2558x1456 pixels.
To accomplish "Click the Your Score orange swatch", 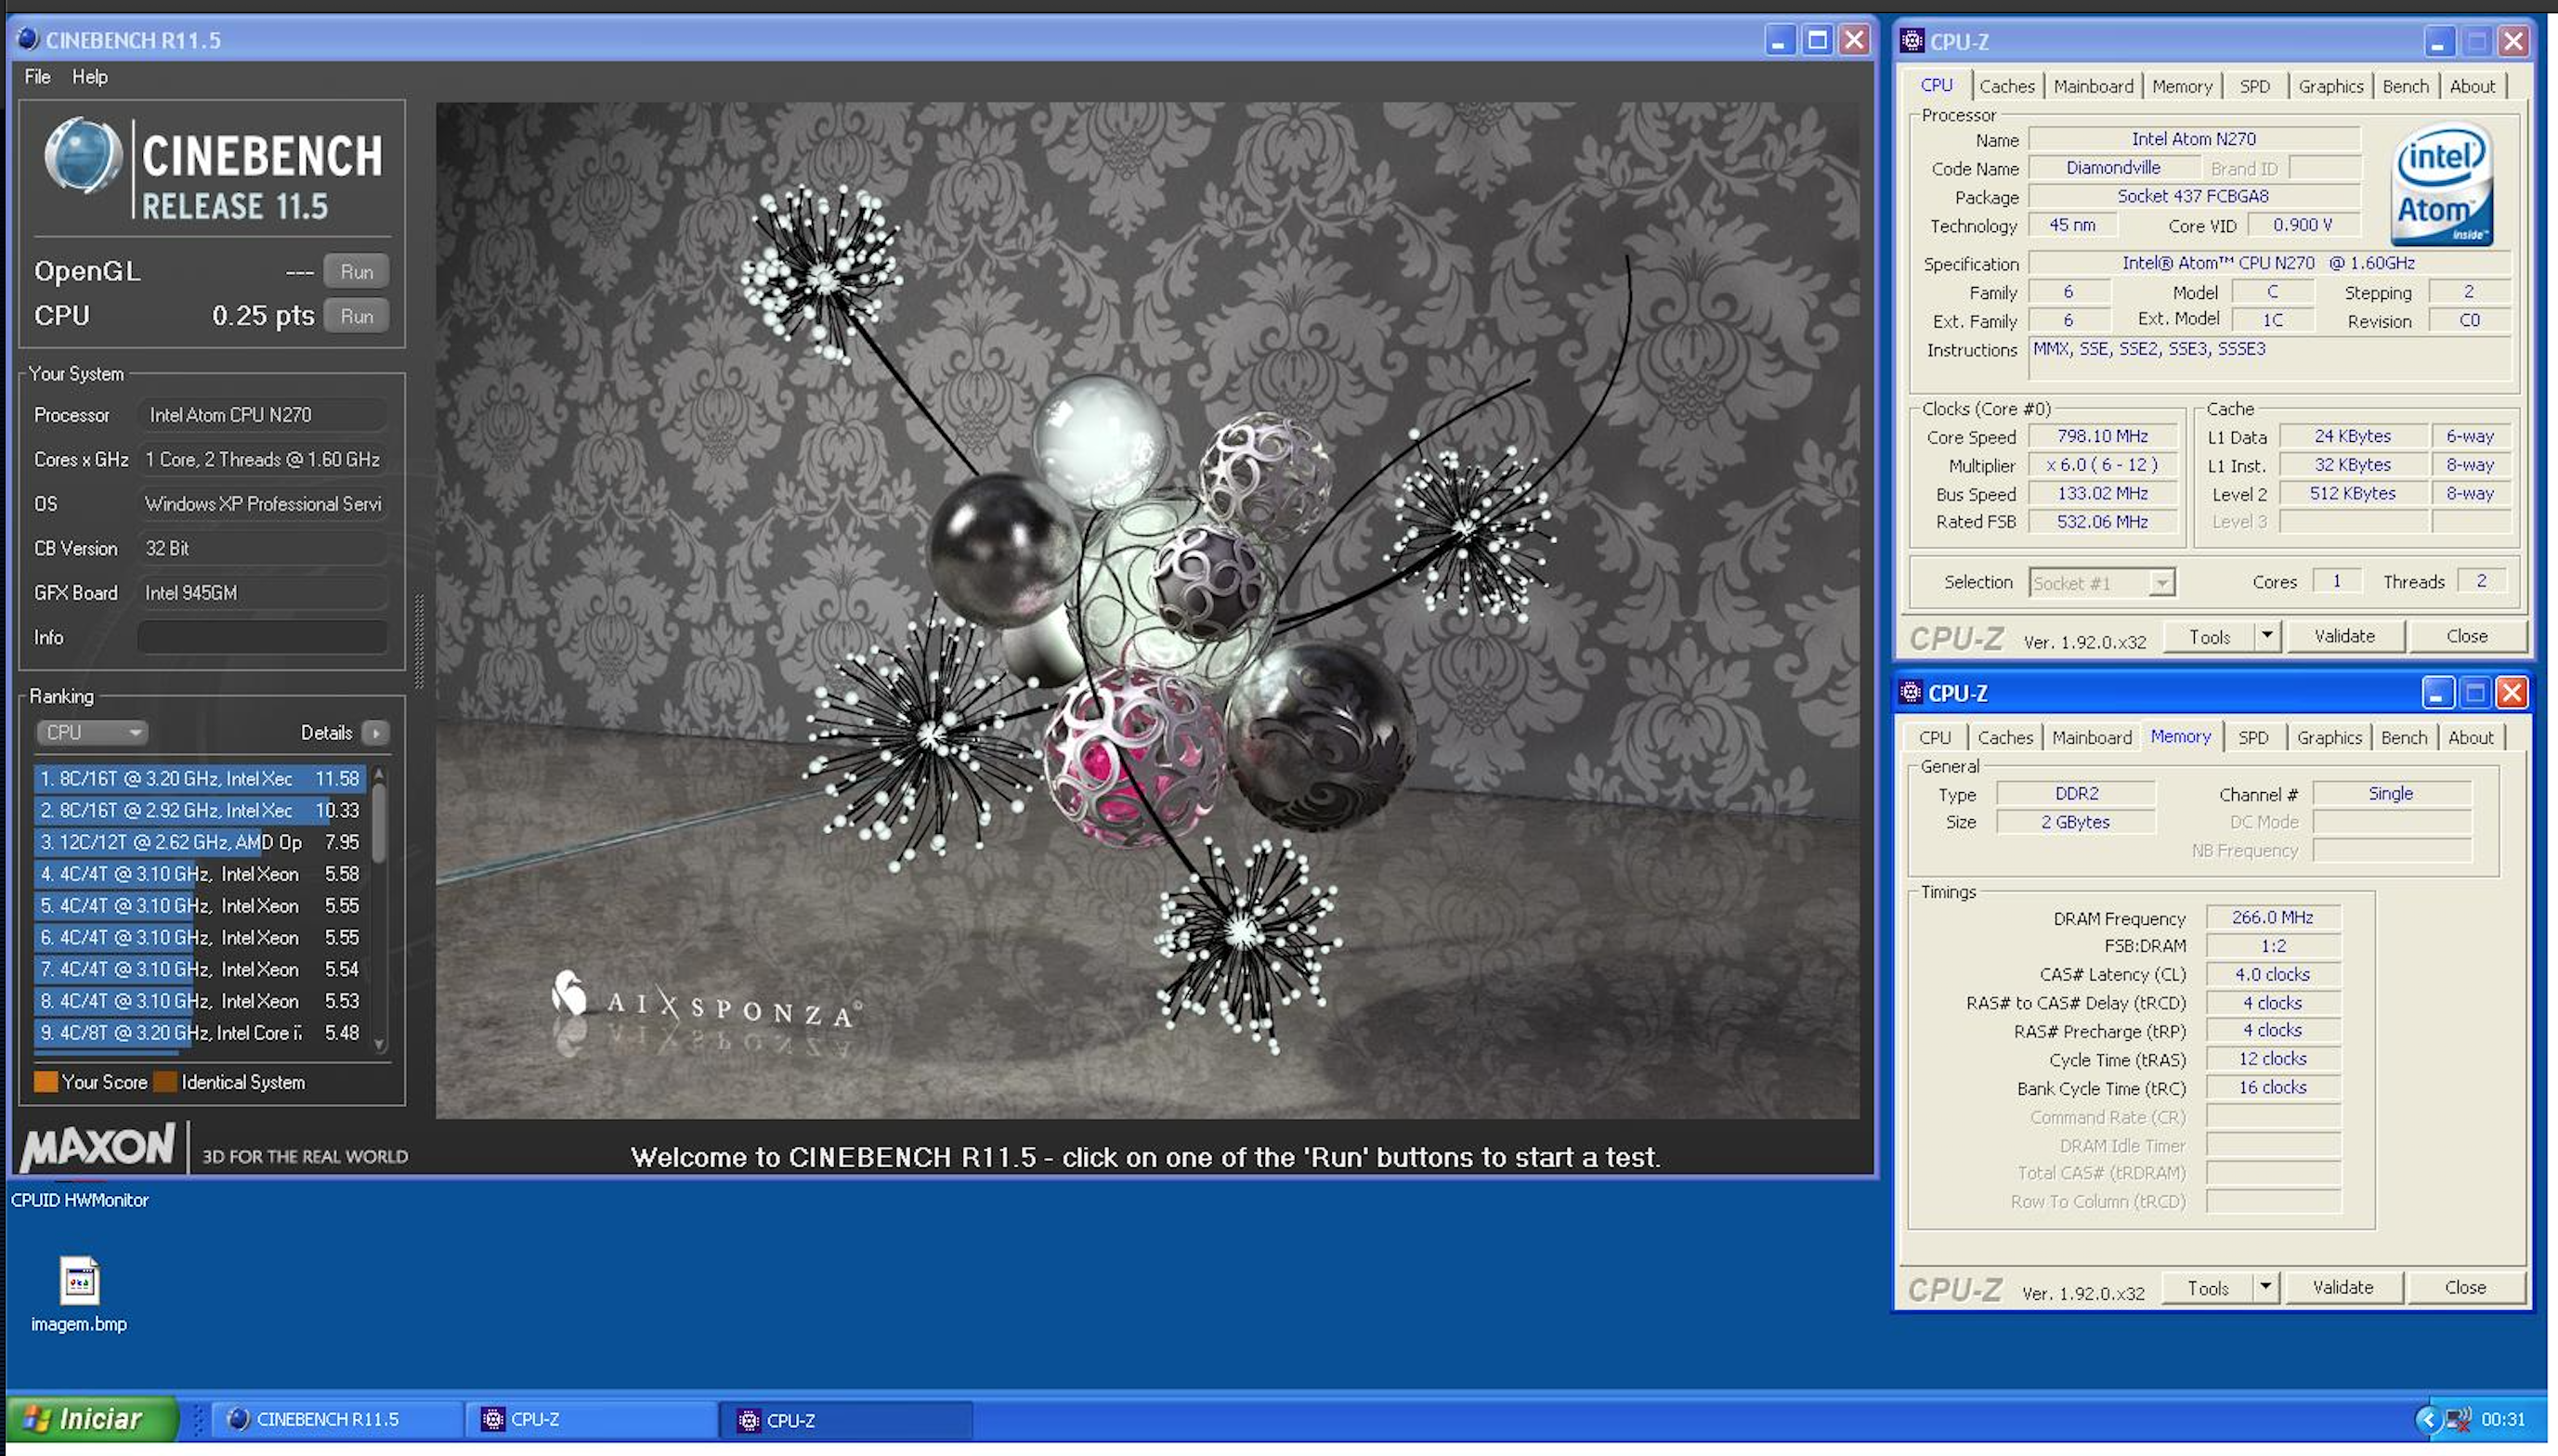I will [46, 1082].
